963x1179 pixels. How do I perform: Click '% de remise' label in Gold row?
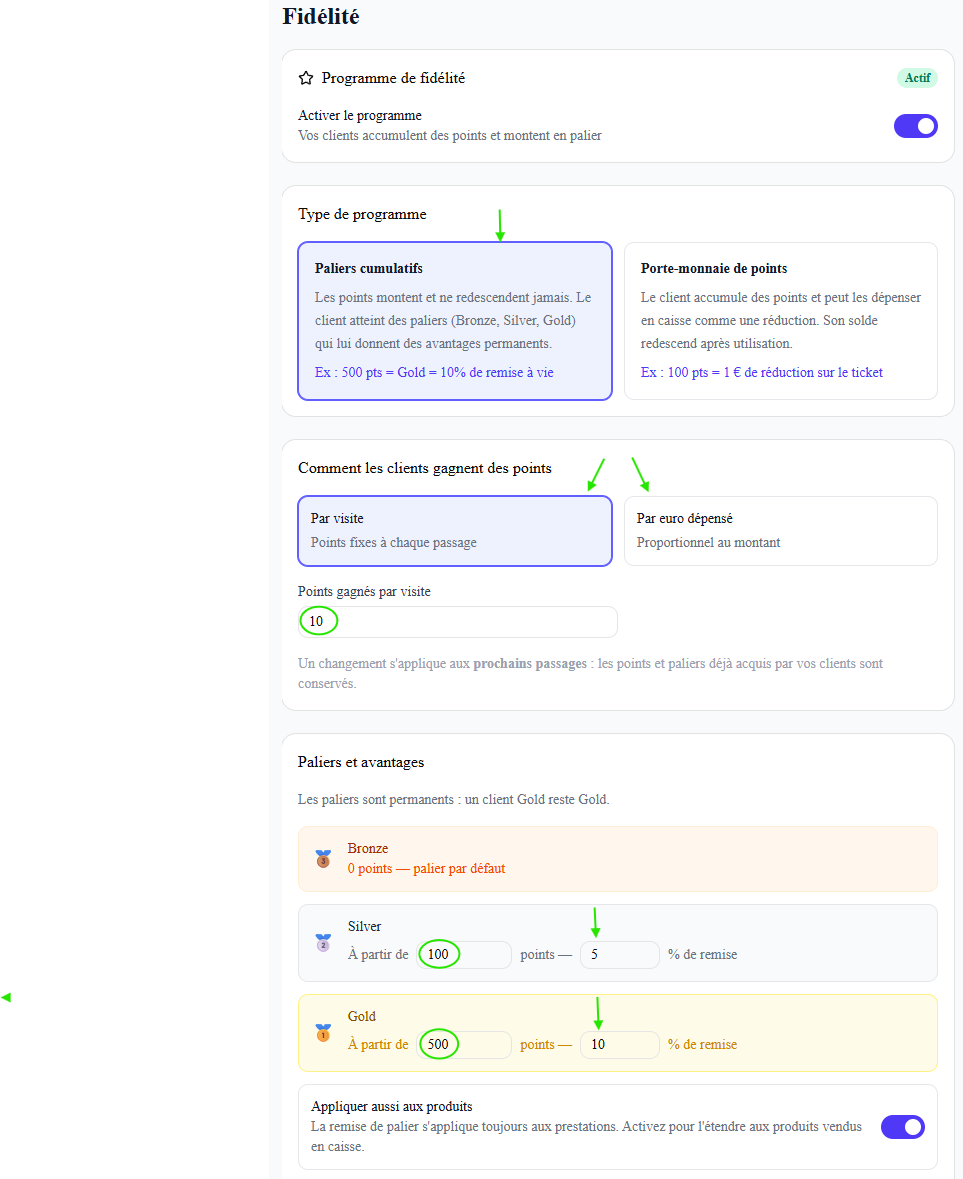point(702,1044)
